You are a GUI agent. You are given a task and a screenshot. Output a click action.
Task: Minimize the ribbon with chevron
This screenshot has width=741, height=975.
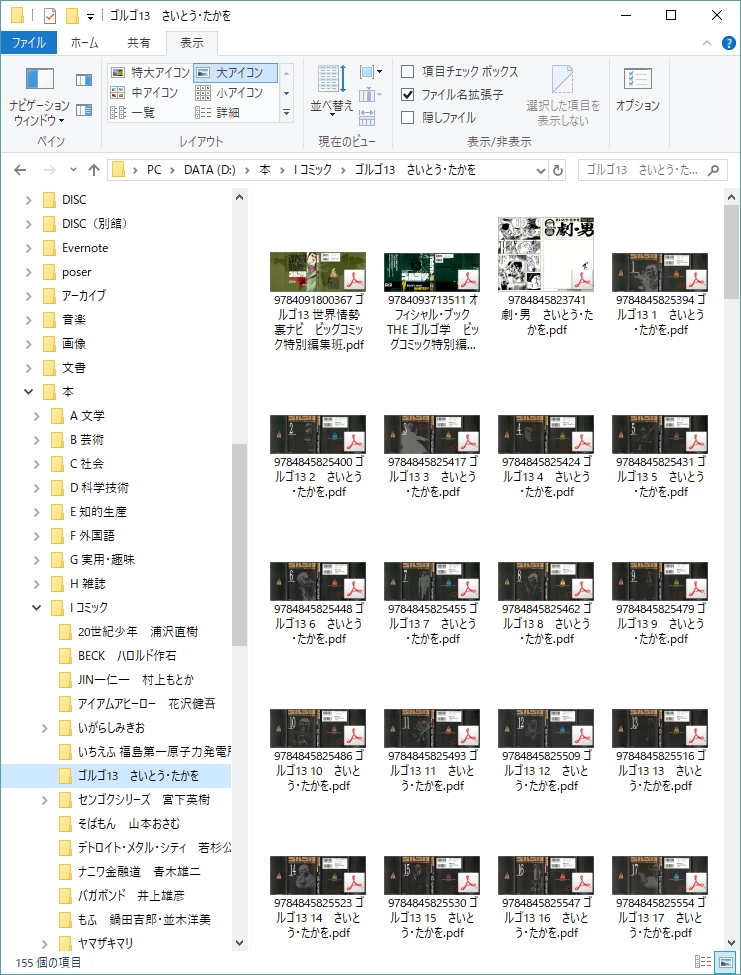point(707,43)
